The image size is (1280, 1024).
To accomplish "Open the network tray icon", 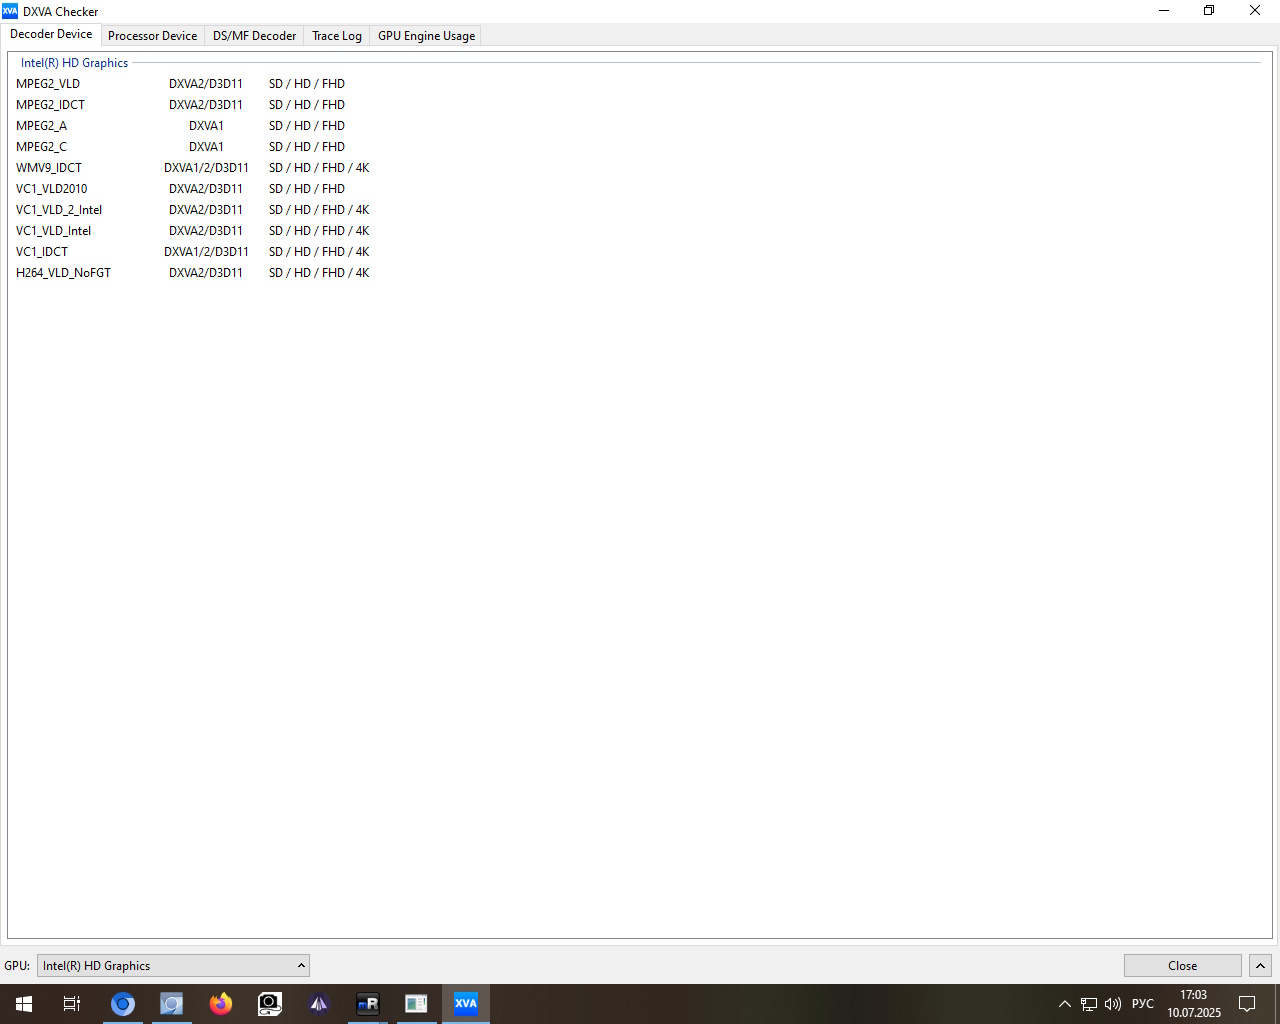I will click(1089, 1004).
